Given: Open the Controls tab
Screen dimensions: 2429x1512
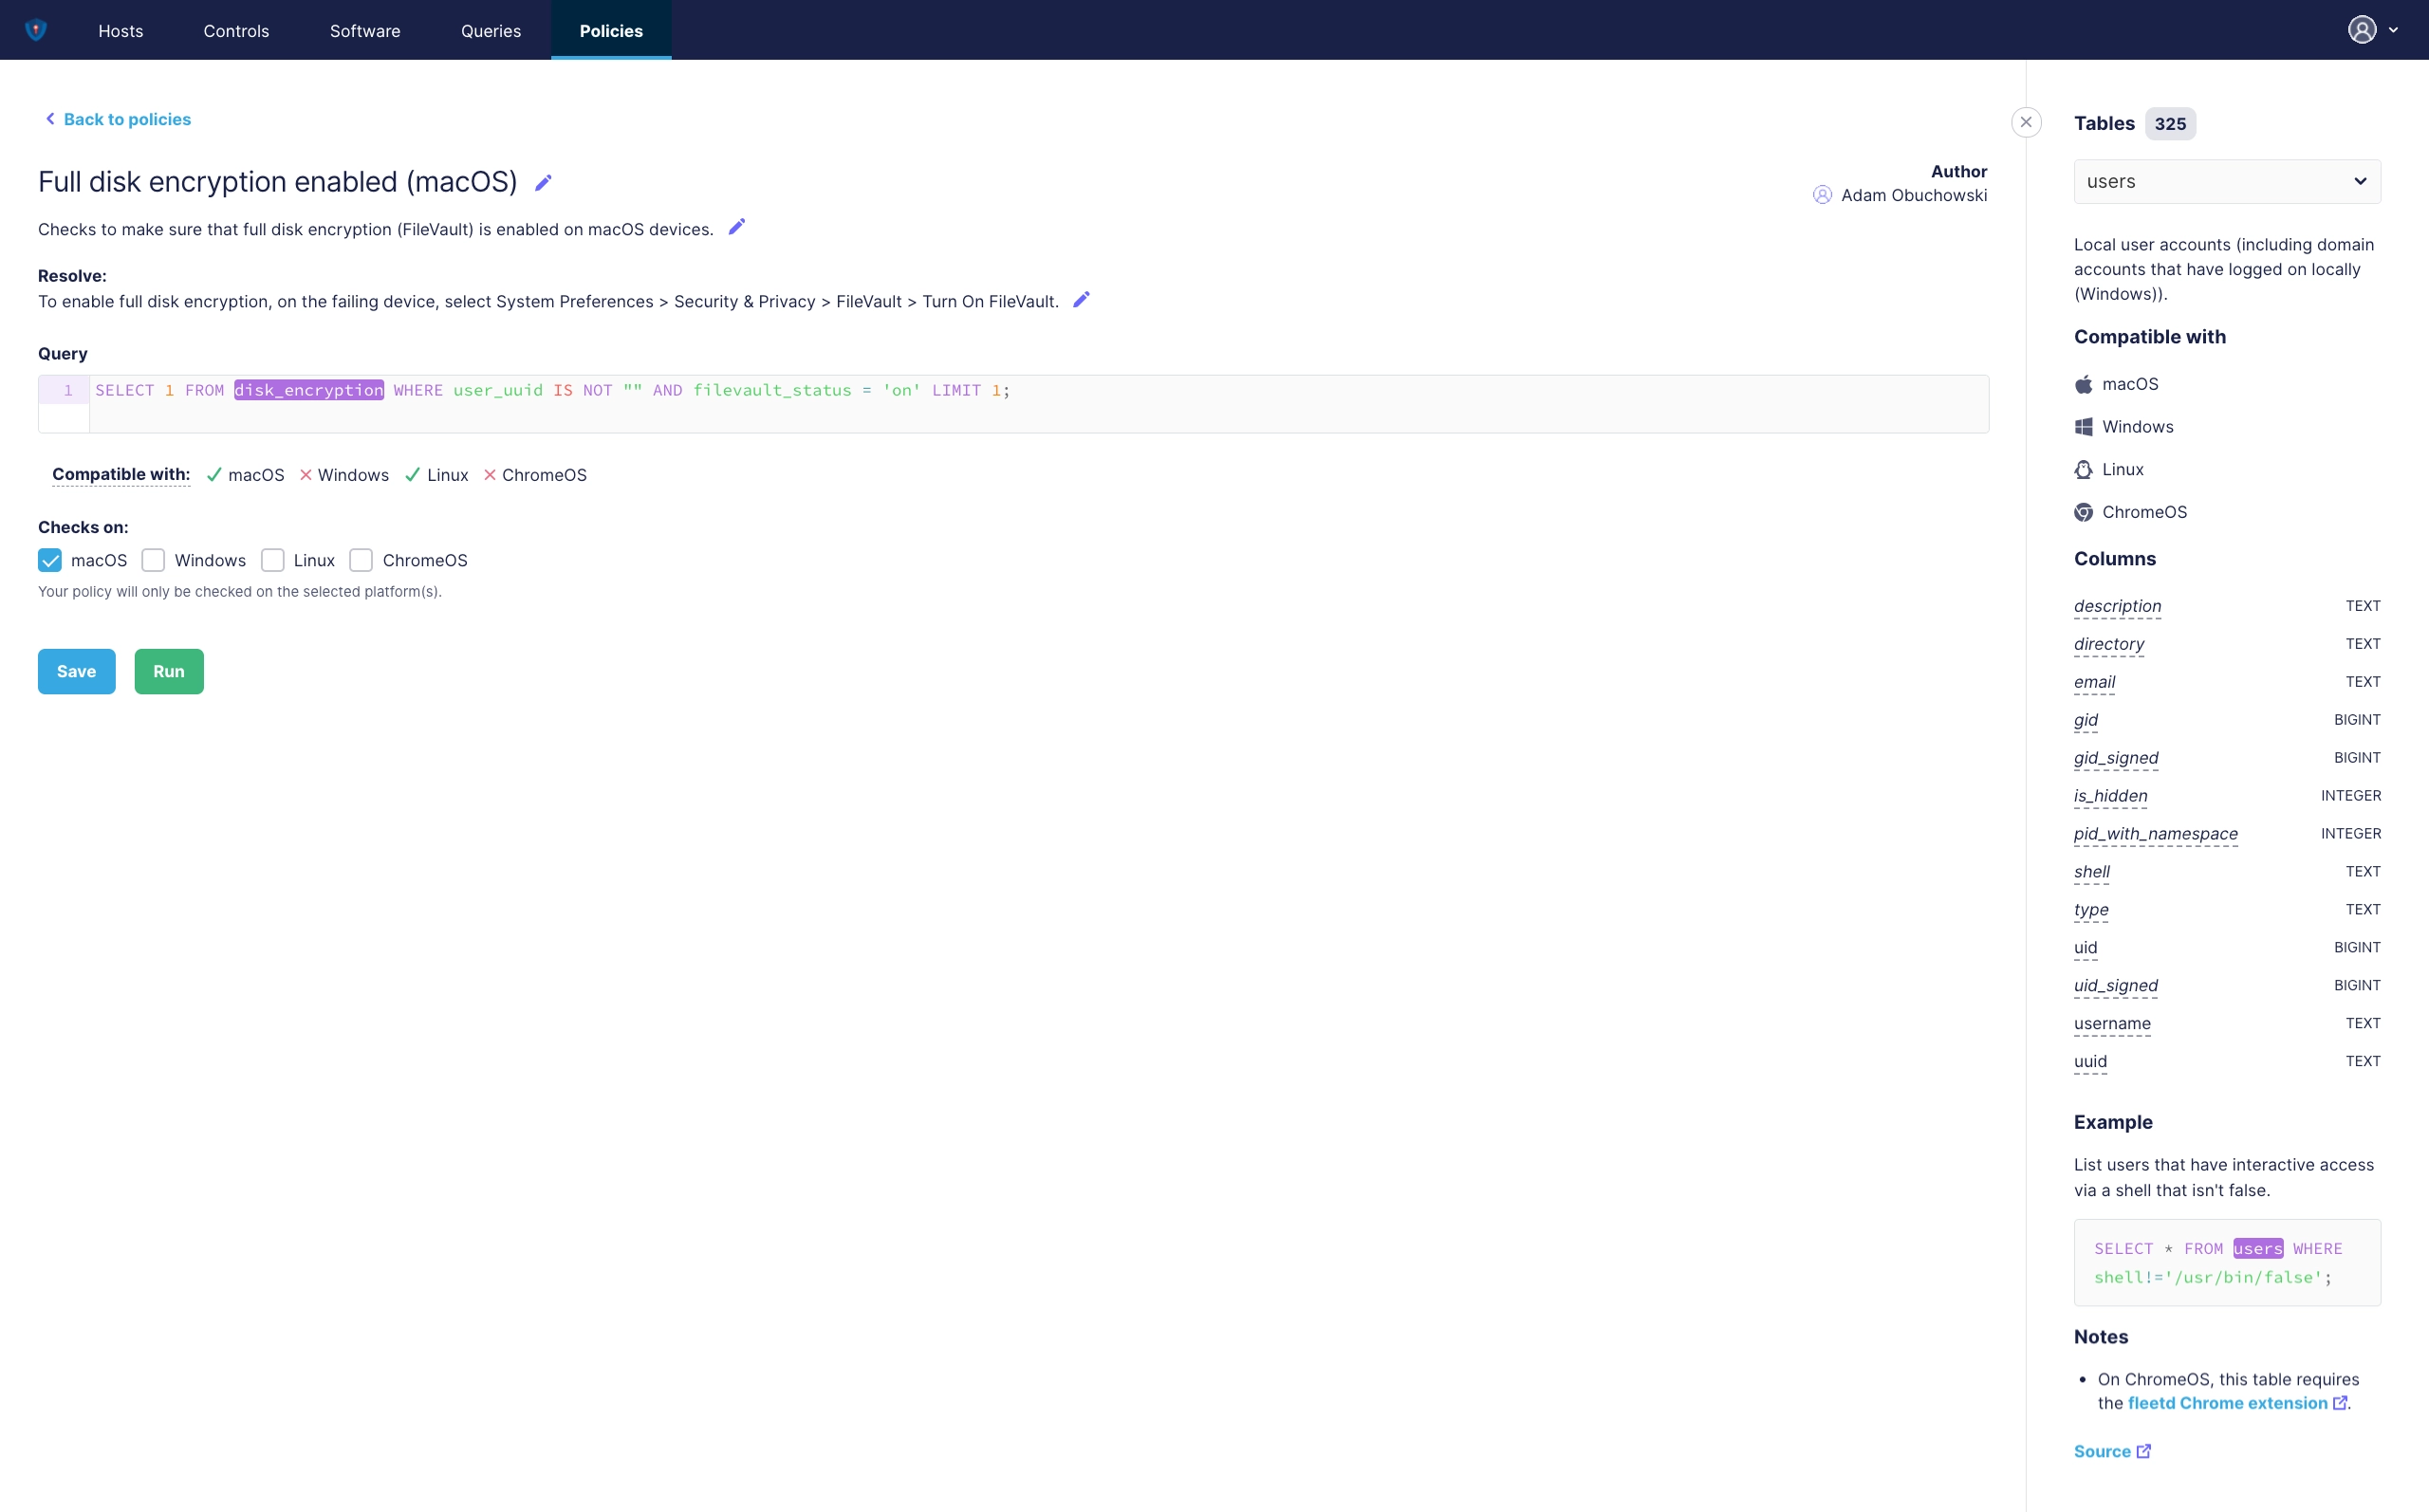Looking at the screenshot, I should tap(236, 30).
